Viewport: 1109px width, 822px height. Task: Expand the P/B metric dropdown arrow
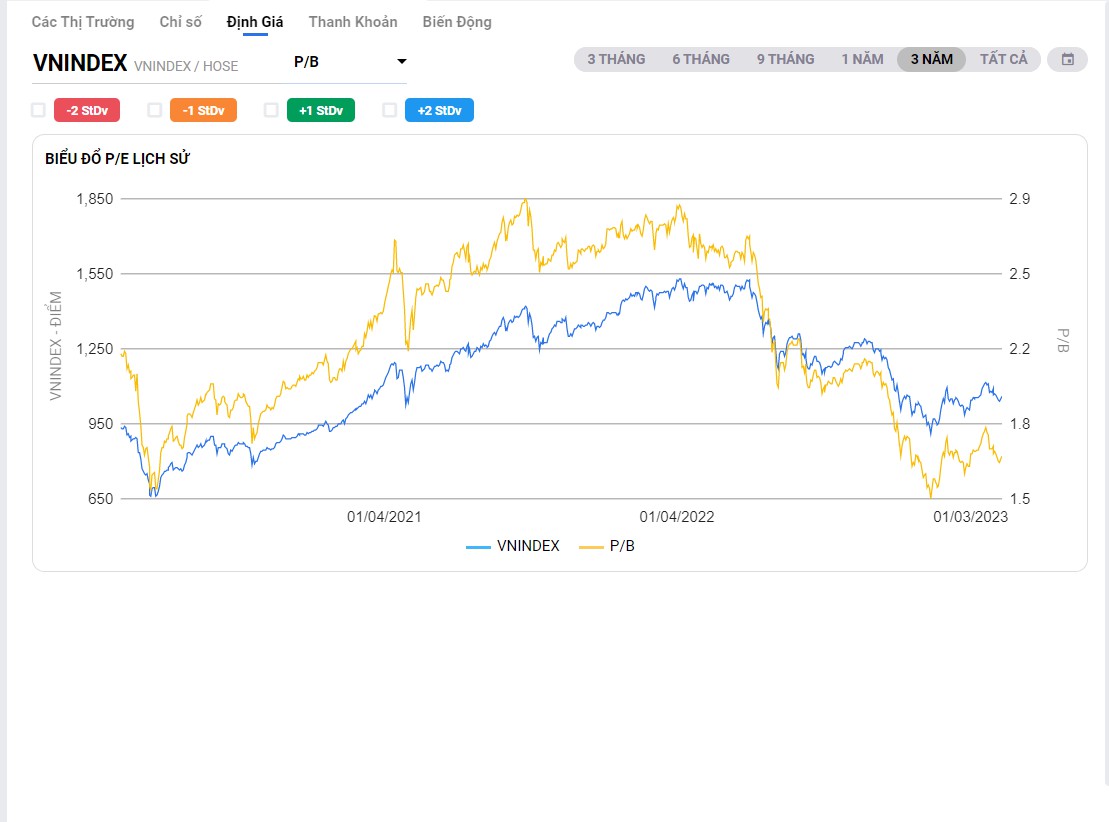click(x=401, y=62)
